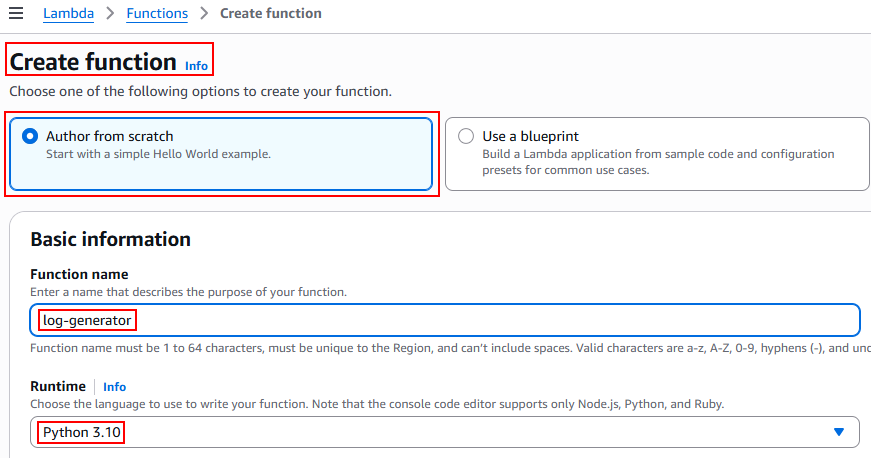Viewport: 871px width, 458px height.
Task: Open Info link beside Create function heading
Action: click(196, 66)
